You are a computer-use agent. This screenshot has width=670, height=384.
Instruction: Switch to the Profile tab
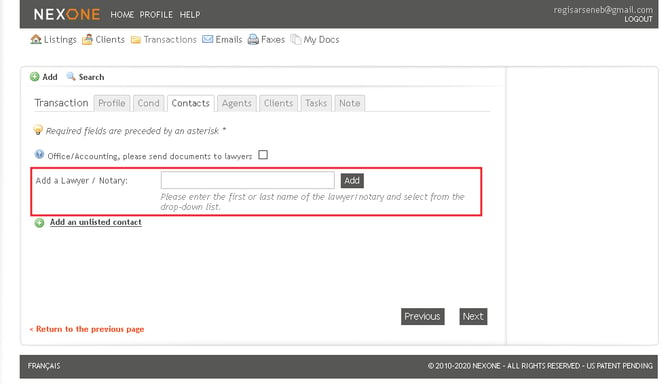point(112,103)
